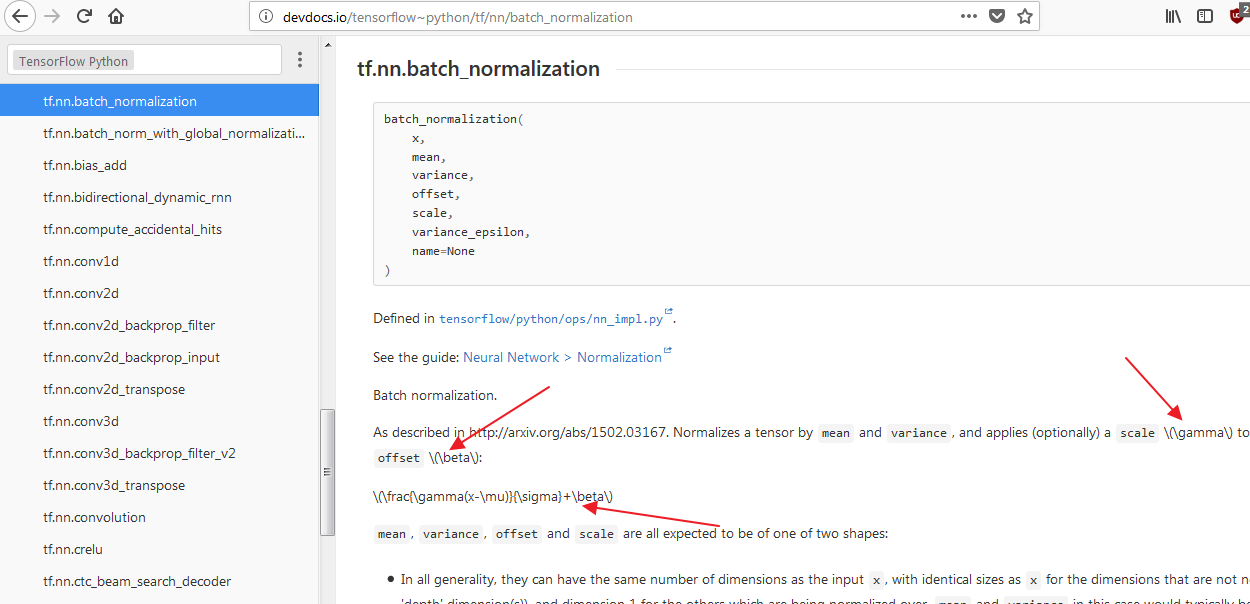Open tf.nn.crelu in the sidebar
Screen dimensions: 1250x604
click(x=159, y=549)
